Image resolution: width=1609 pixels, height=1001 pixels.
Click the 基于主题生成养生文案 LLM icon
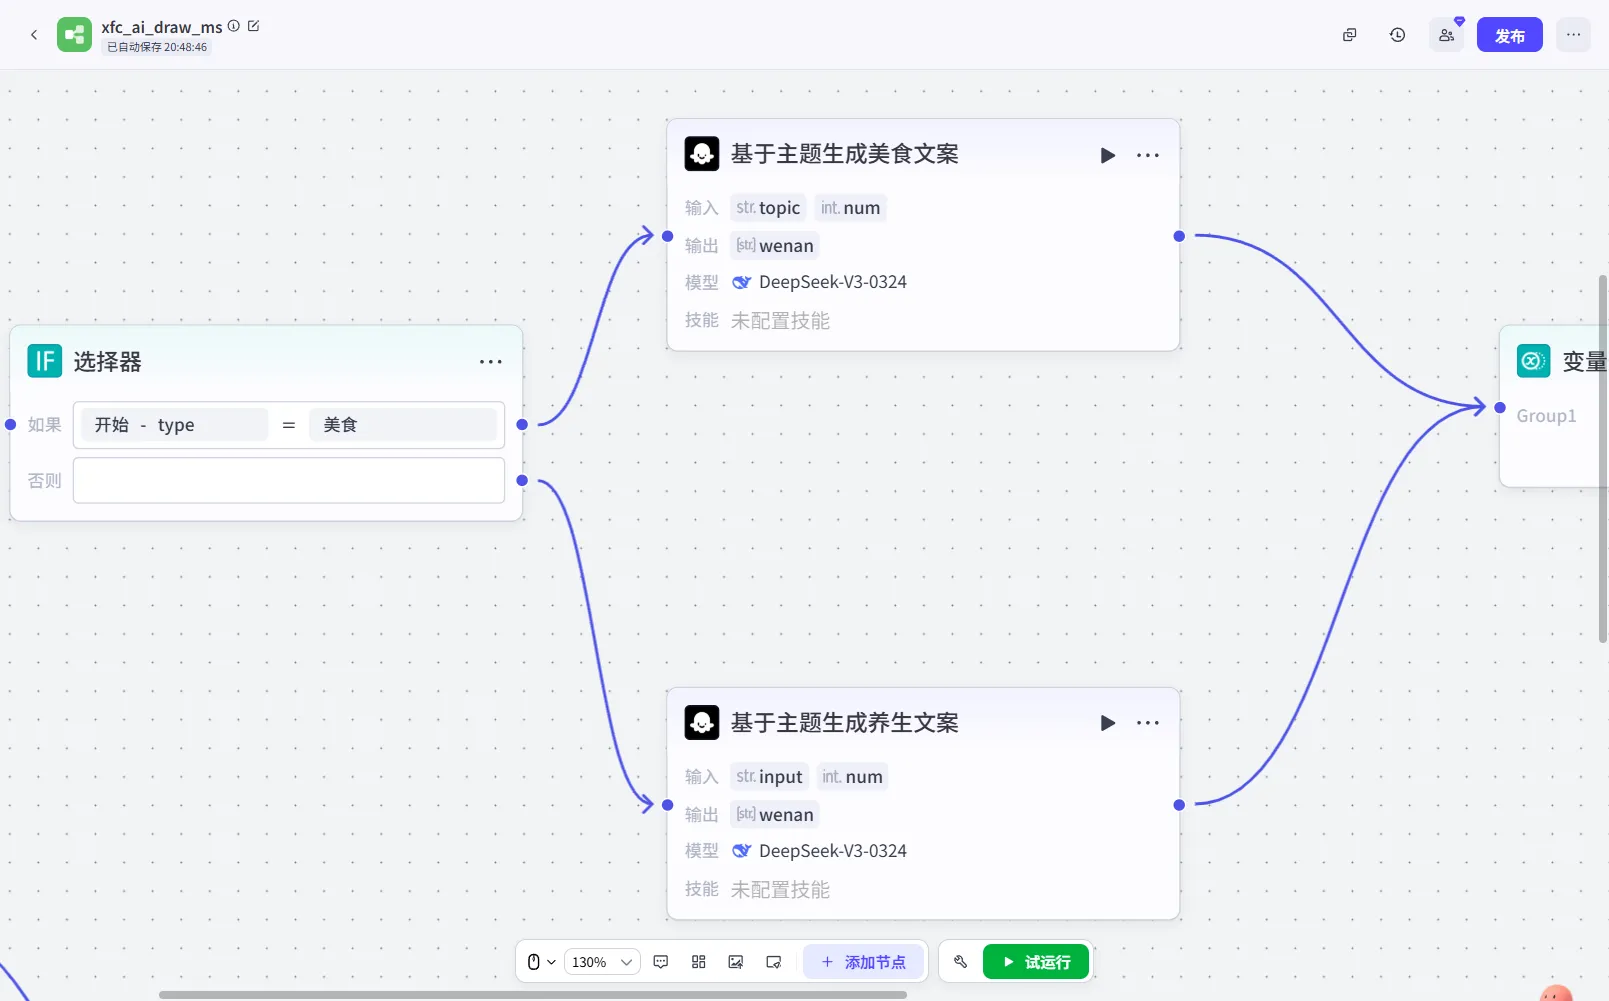(702, 722)
